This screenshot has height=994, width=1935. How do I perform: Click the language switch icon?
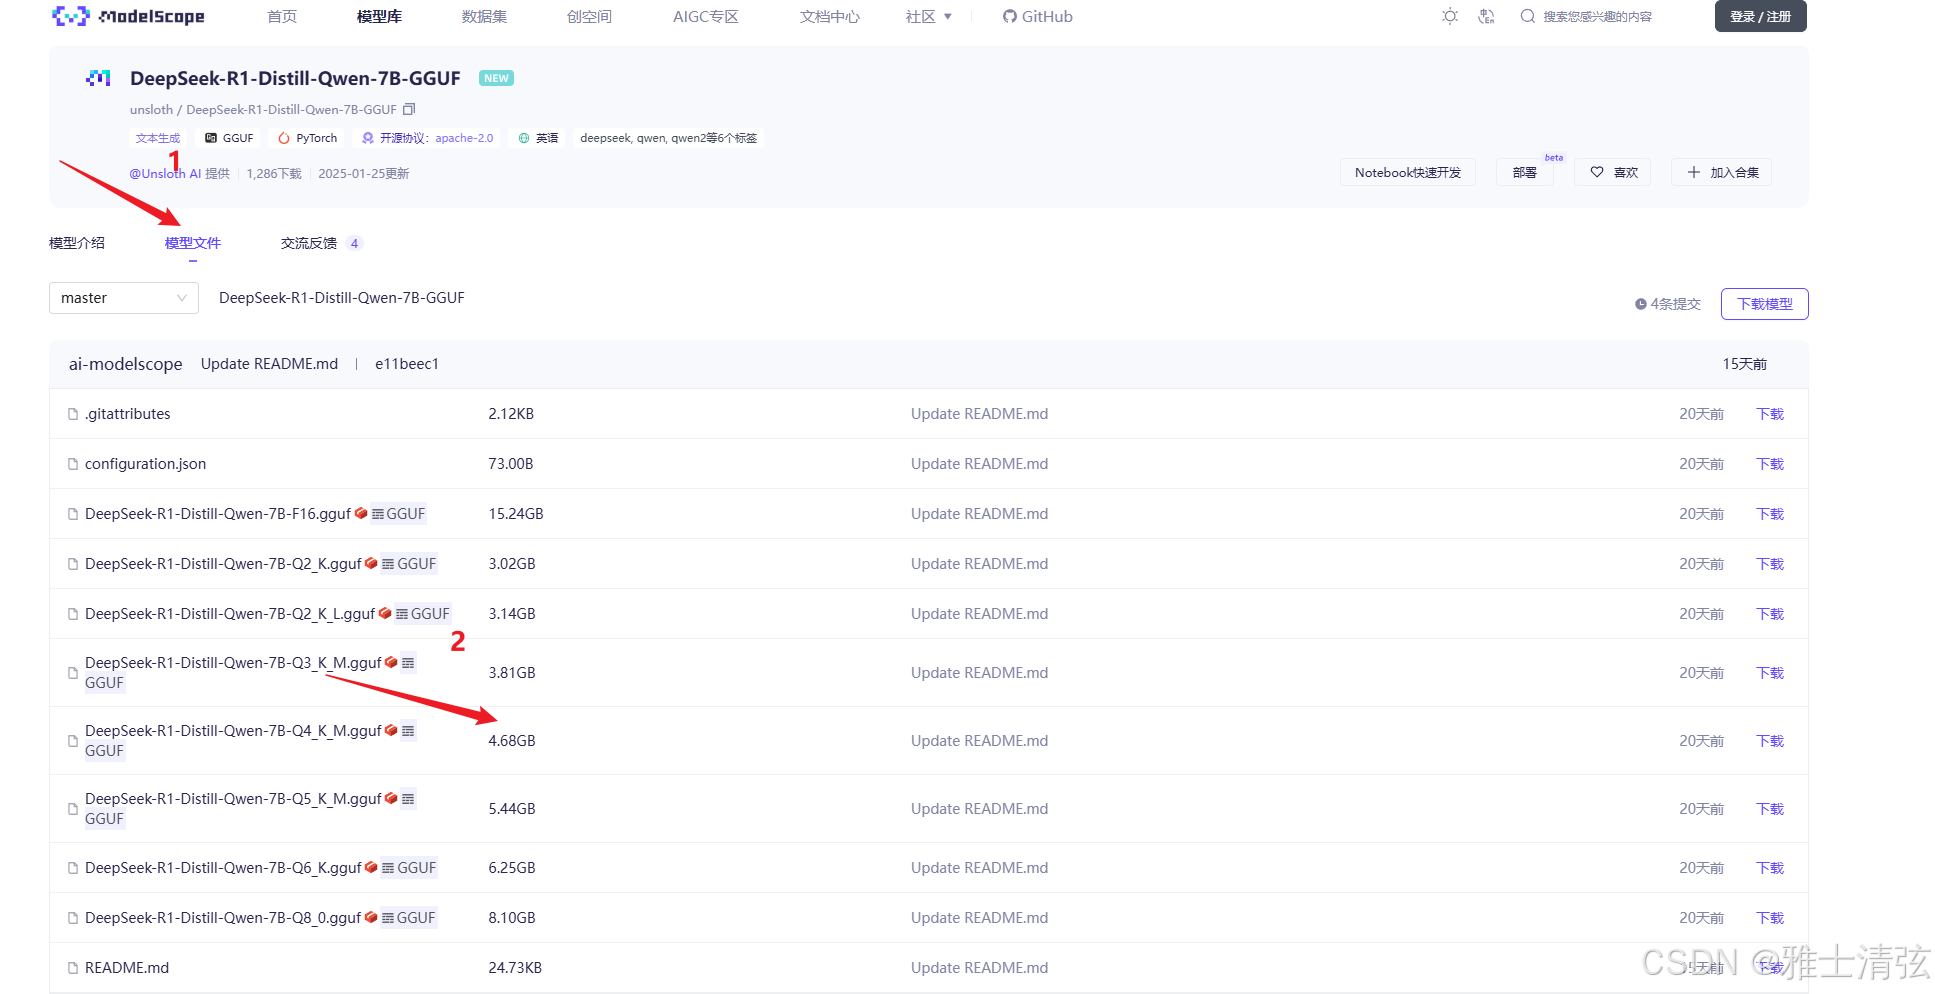point(1486,16)
